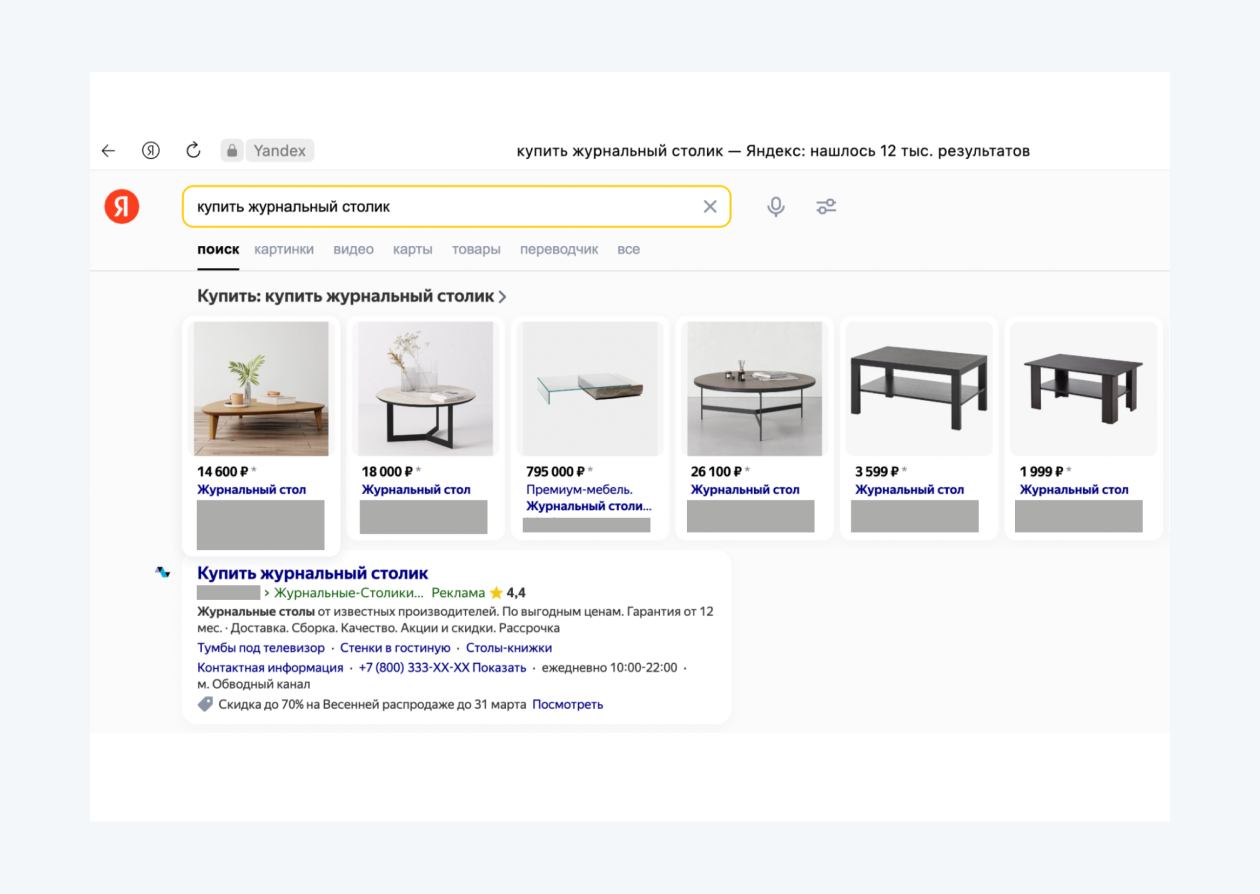1260x894 pixels.
Task: Click inside the search input field
Action: [440, 207]
